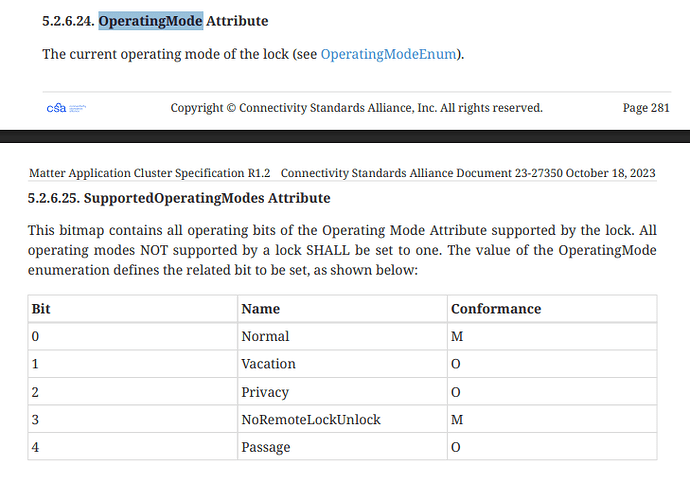Image resolution: width=690 pixels, height=482 pixels.
Task: Select the Bit column header
Action: [x=41, y=309]
